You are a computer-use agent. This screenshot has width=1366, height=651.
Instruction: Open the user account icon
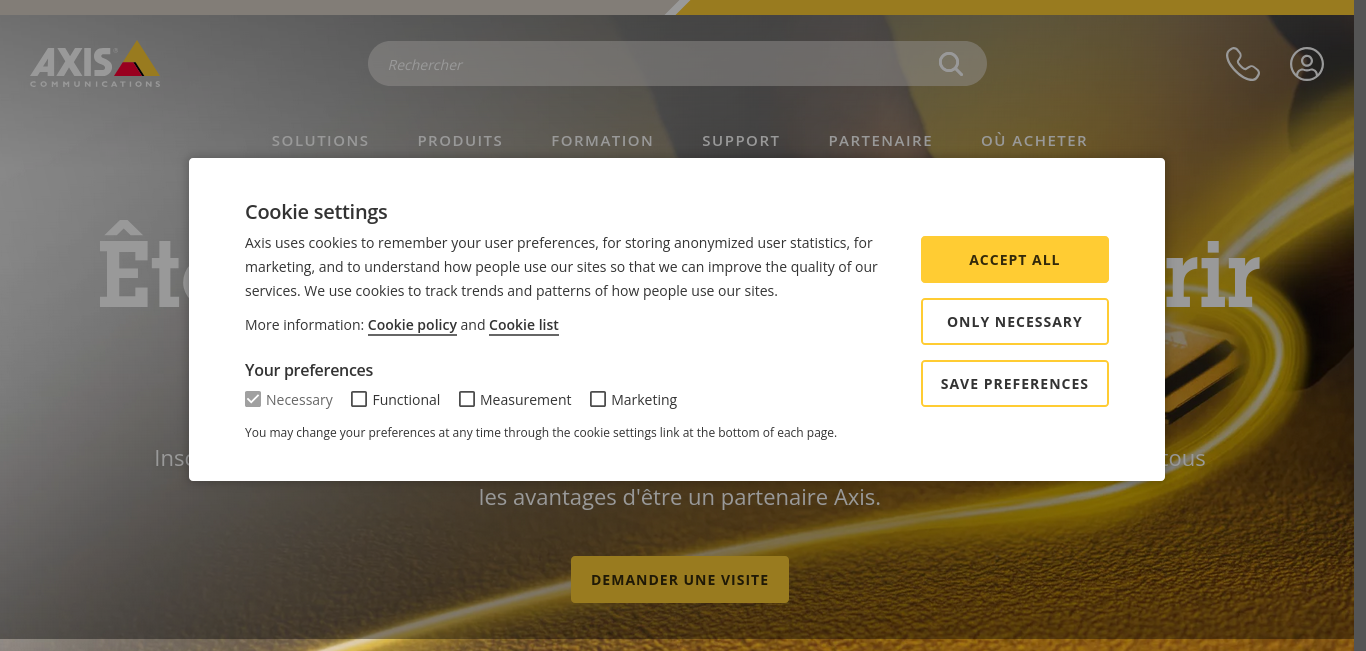point(1307,64)
